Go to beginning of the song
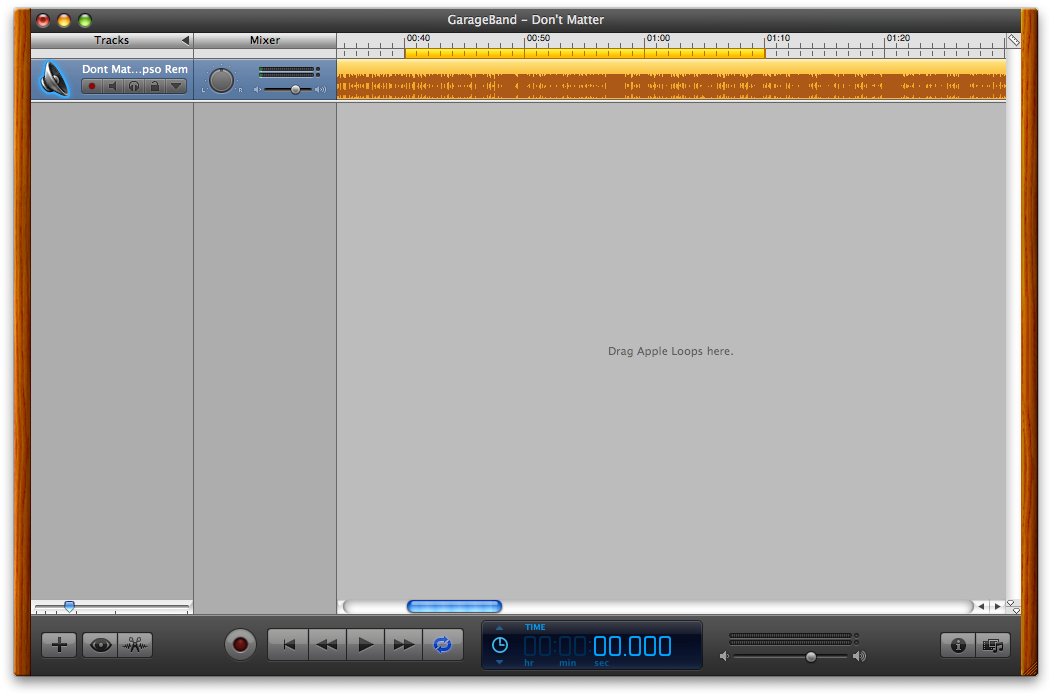The width and height of the screenshot is (1052, 696). click(x=288, y=645)
